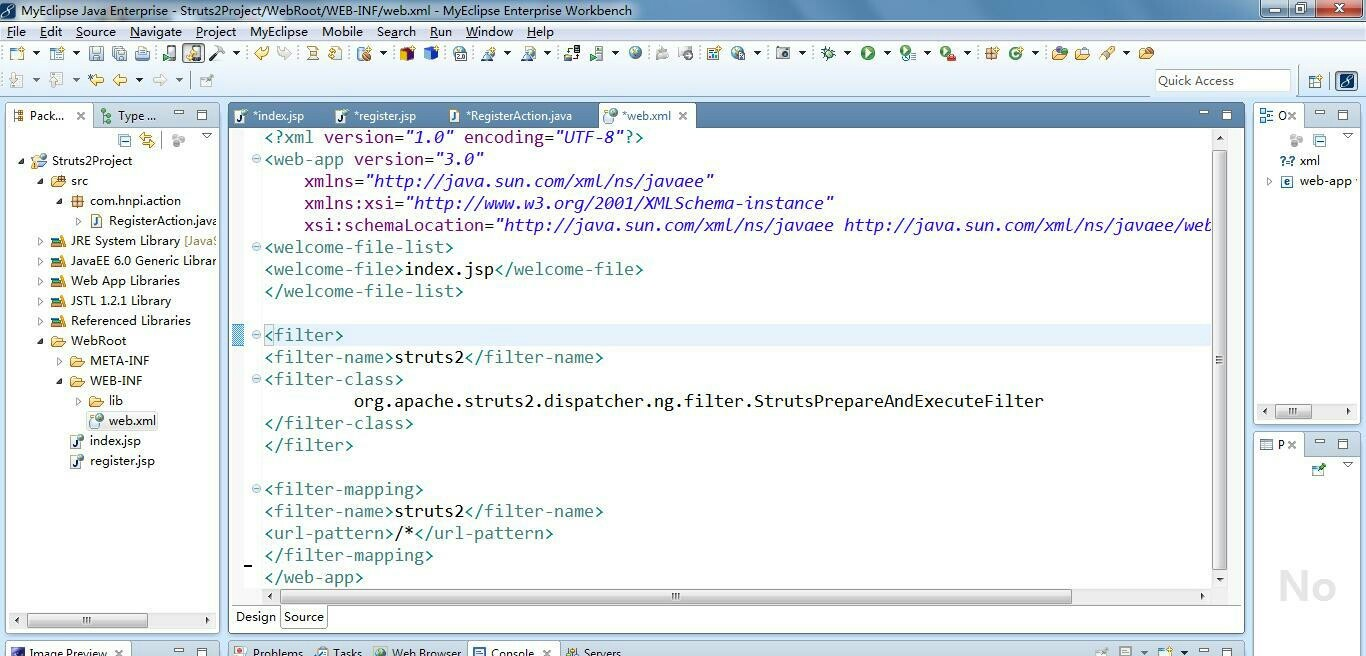Switch to the Design tab of web.xml editor
Image resolution: width=1366 pixels, height=656 pixels.
click(x=256, y=617)
